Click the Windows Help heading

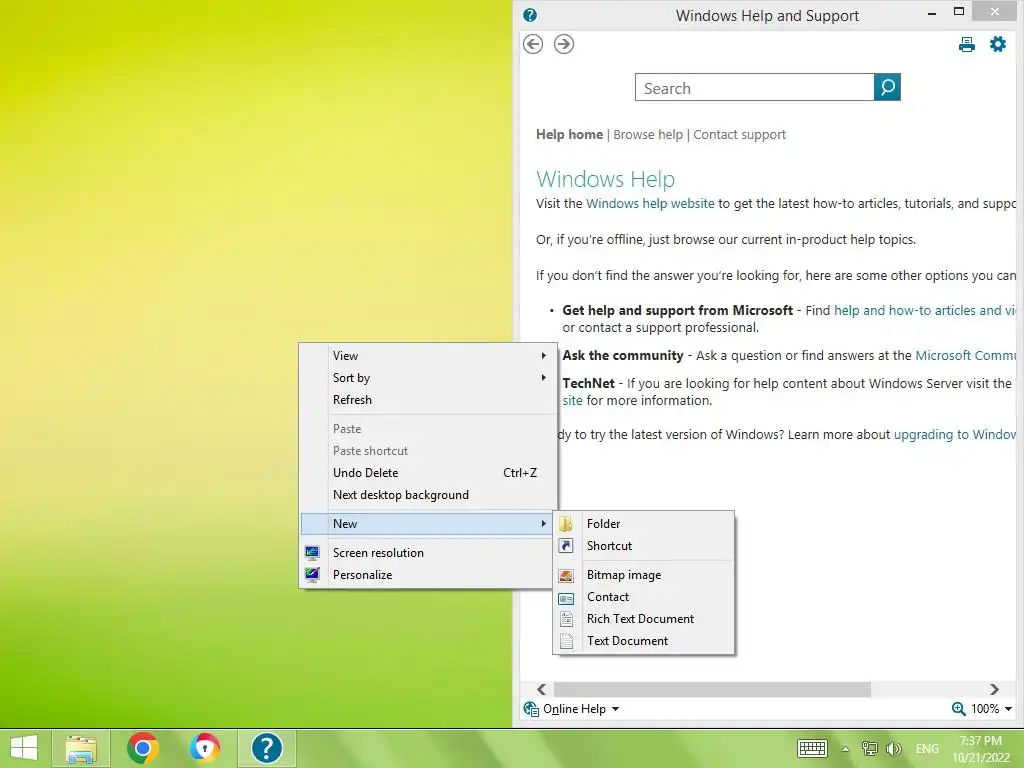[x=605, y=179]
